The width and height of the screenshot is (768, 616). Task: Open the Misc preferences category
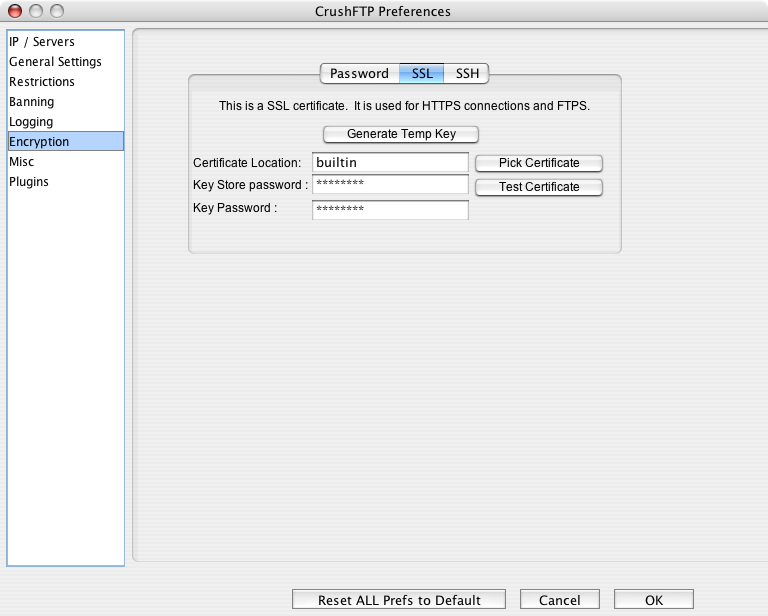pos(22,162)
